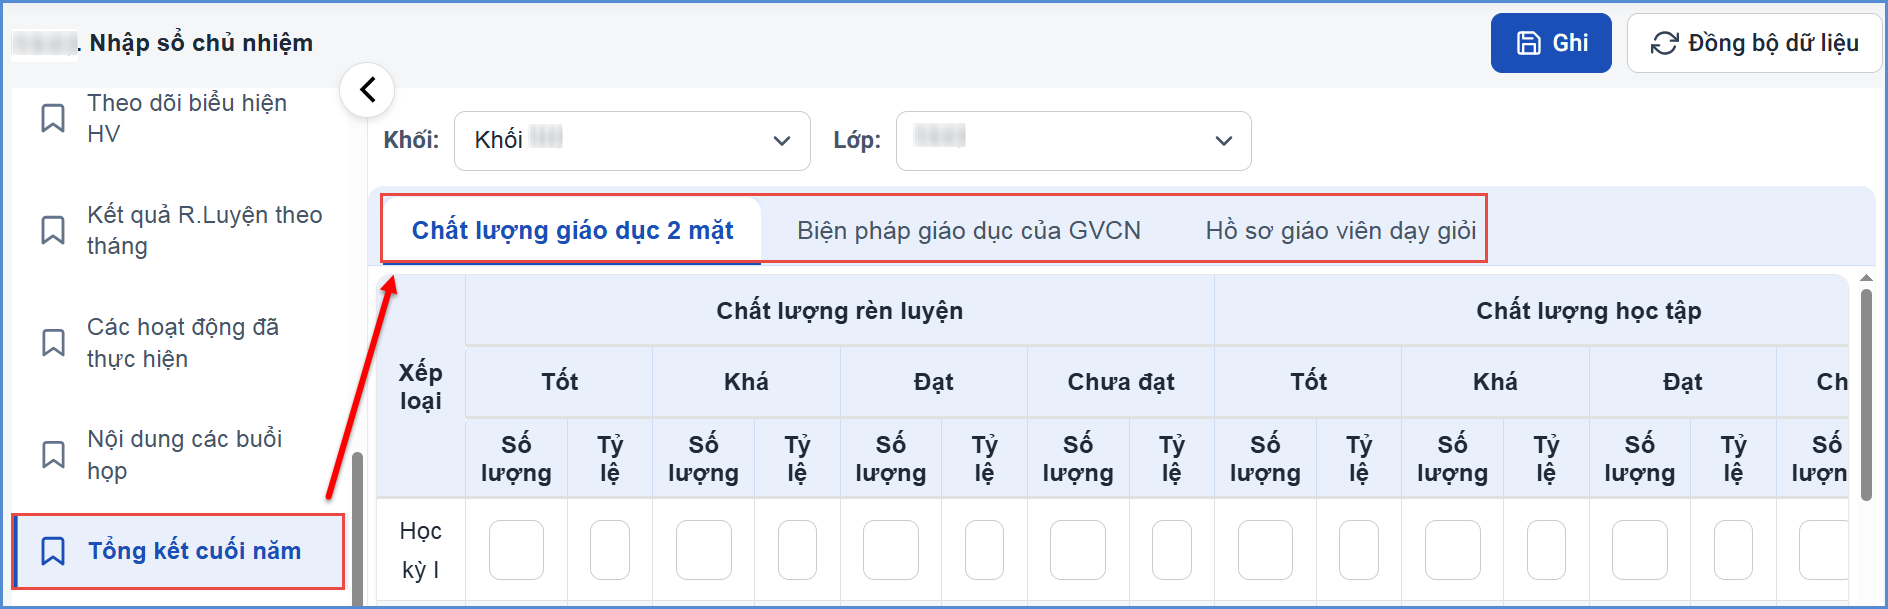Click Học kỳ I học tập Tốt số lượng field
This screenshot has width=1888, height=609.
pos(1265,550)
